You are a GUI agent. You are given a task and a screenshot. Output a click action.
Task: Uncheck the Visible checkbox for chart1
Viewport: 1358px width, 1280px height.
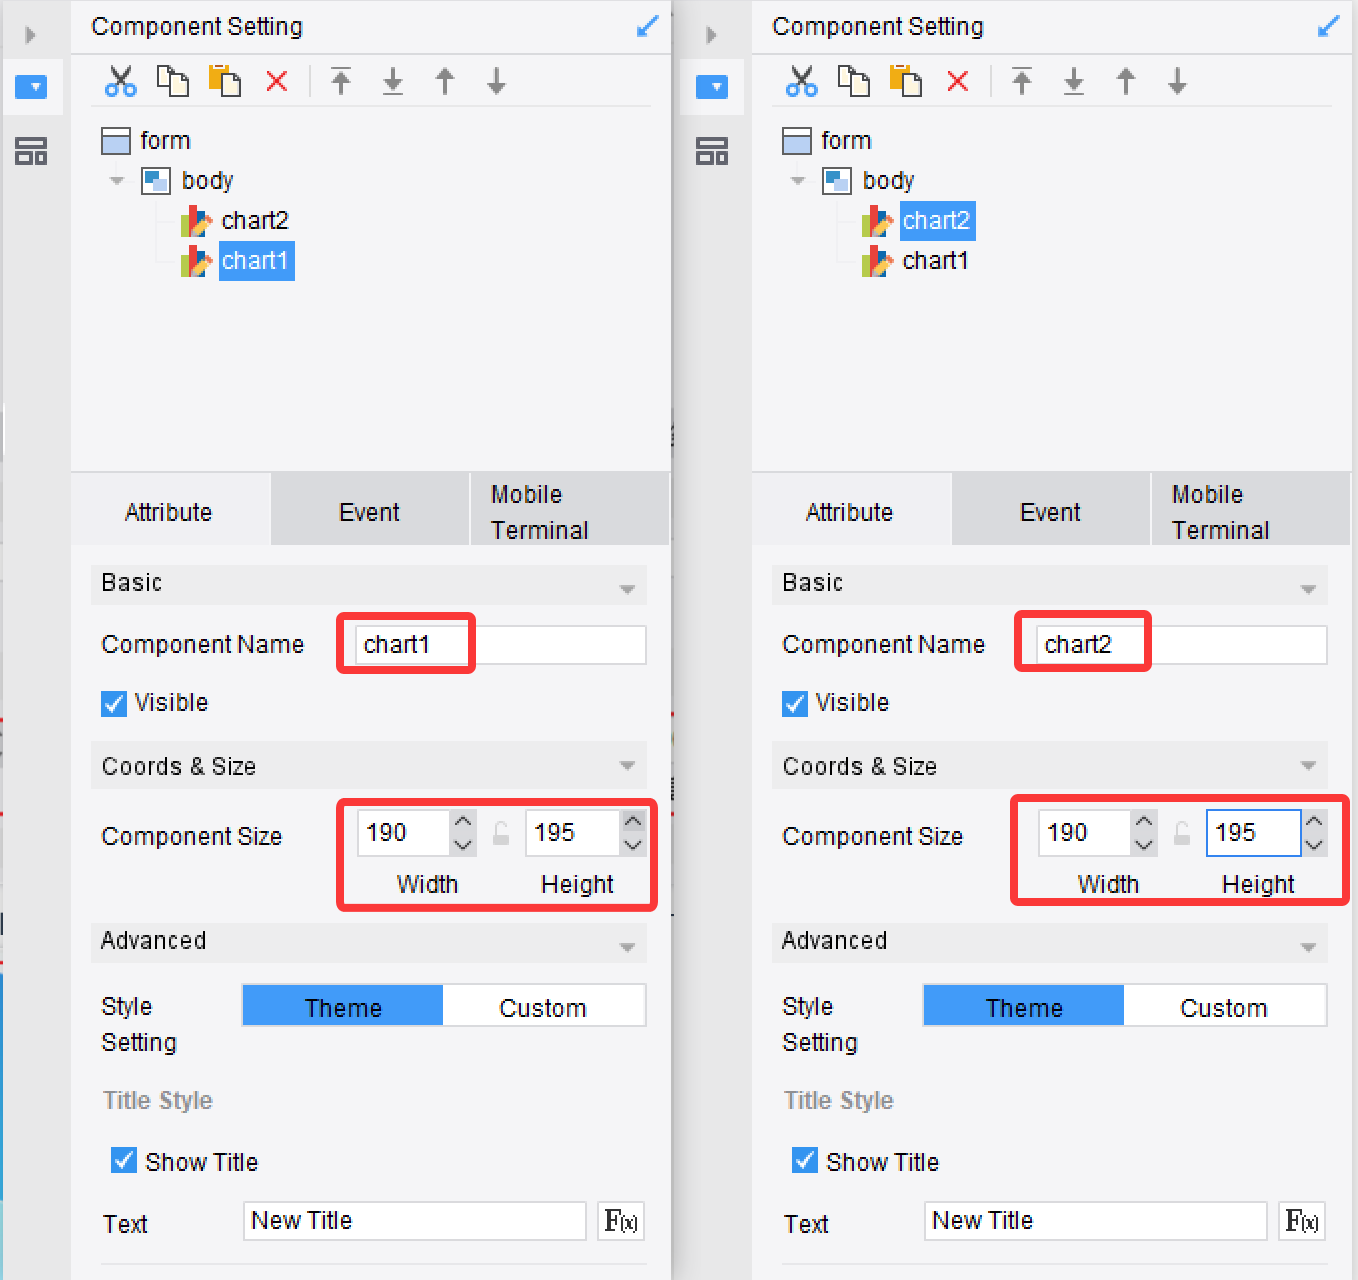pyautogui.click(x=114, y=703)
